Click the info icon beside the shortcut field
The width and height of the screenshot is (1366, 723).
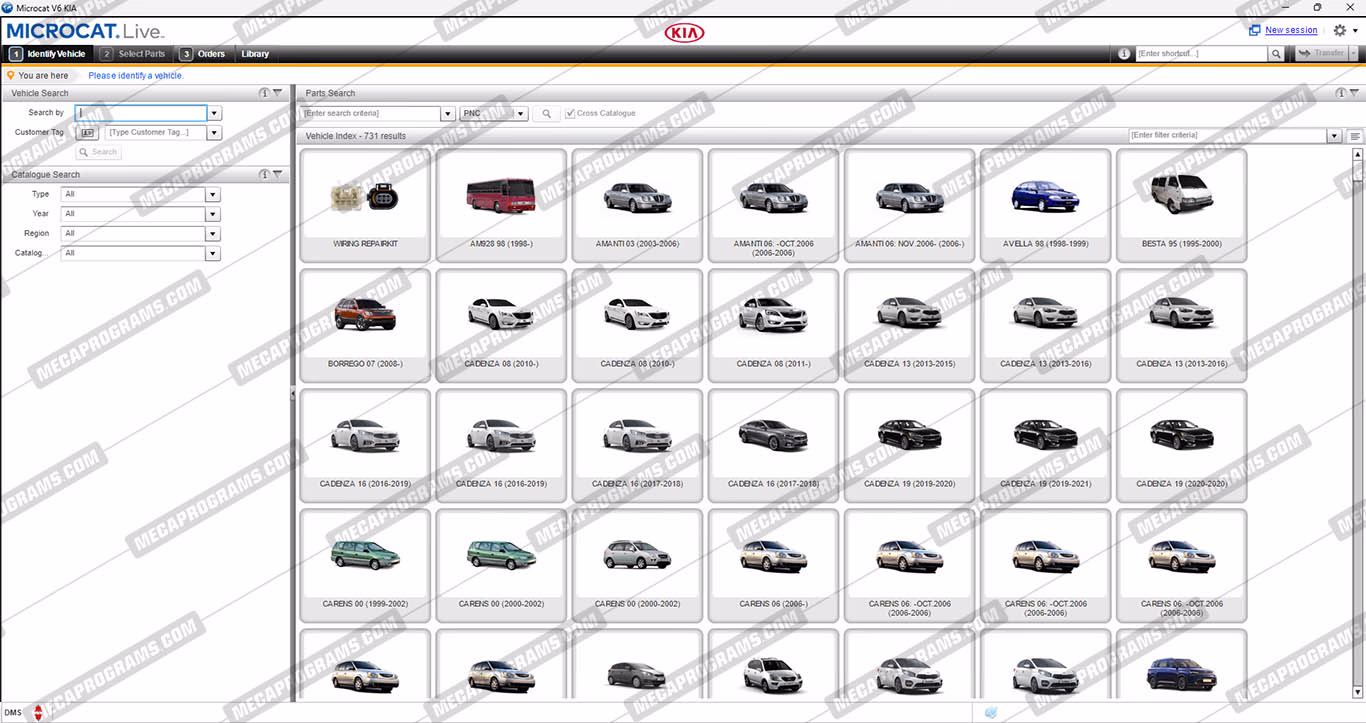[x=1124, y=54]
